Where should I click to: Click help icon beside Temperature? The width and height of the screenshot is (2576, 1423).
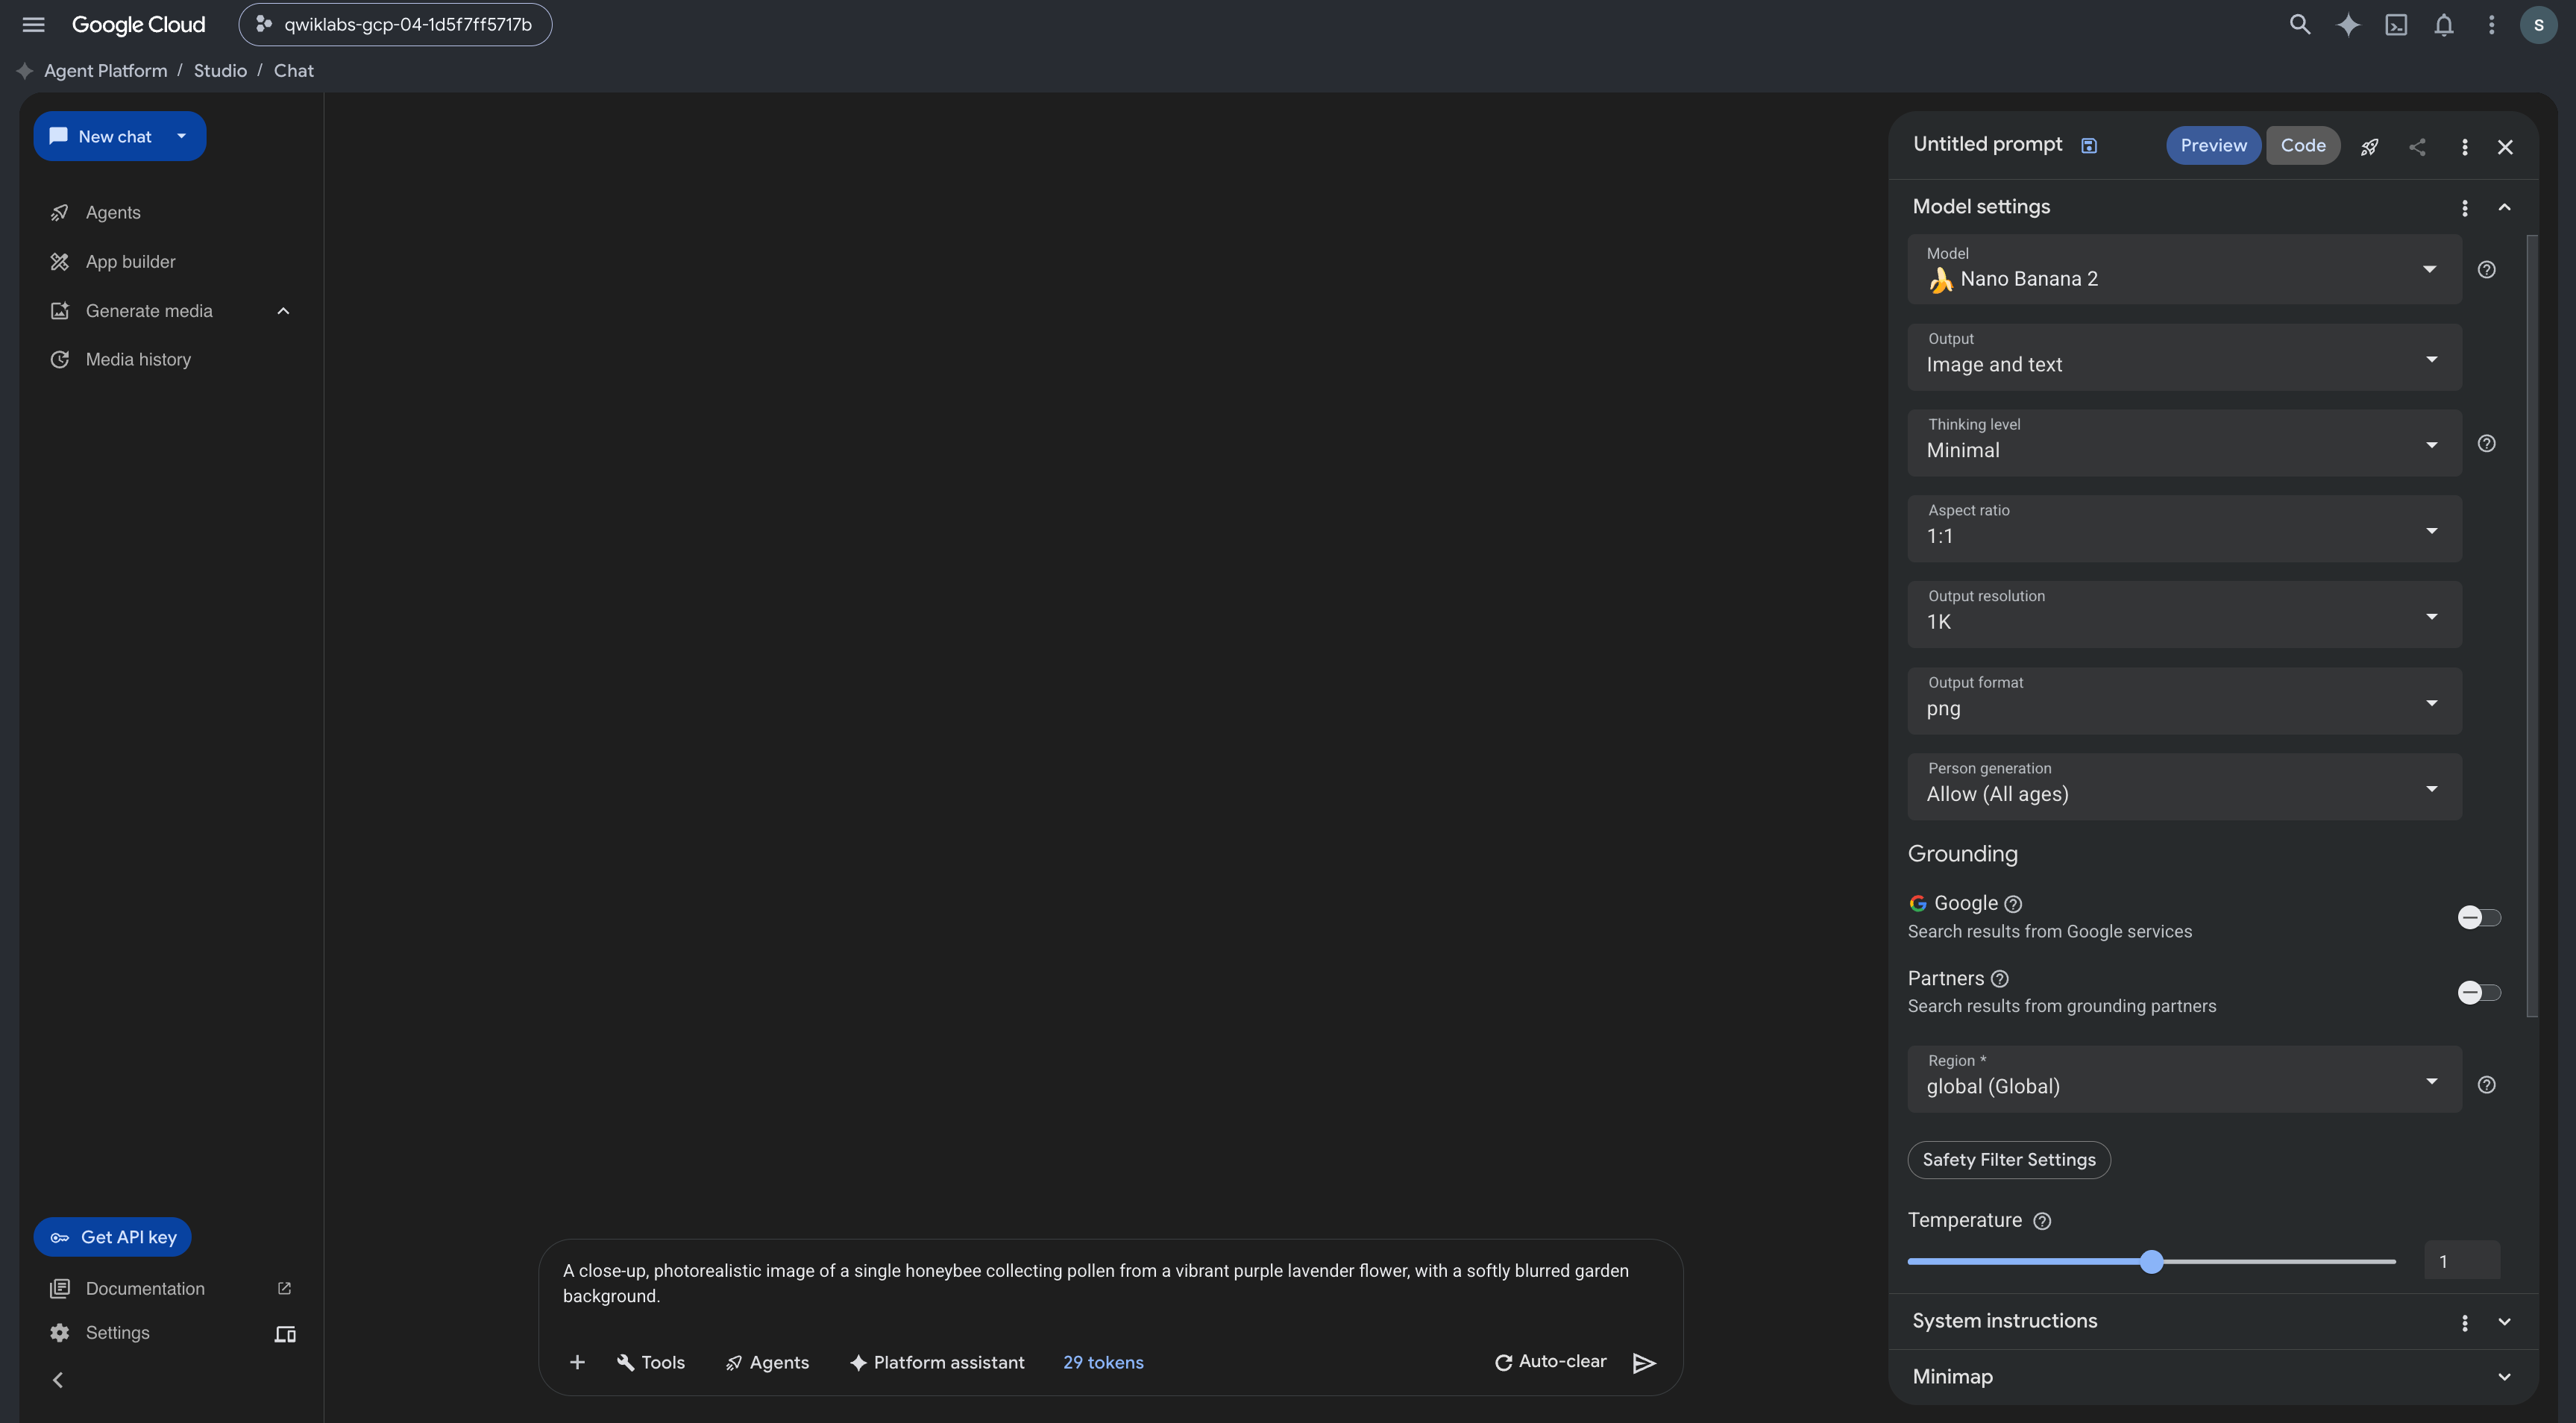(x=2043, y=1221)
